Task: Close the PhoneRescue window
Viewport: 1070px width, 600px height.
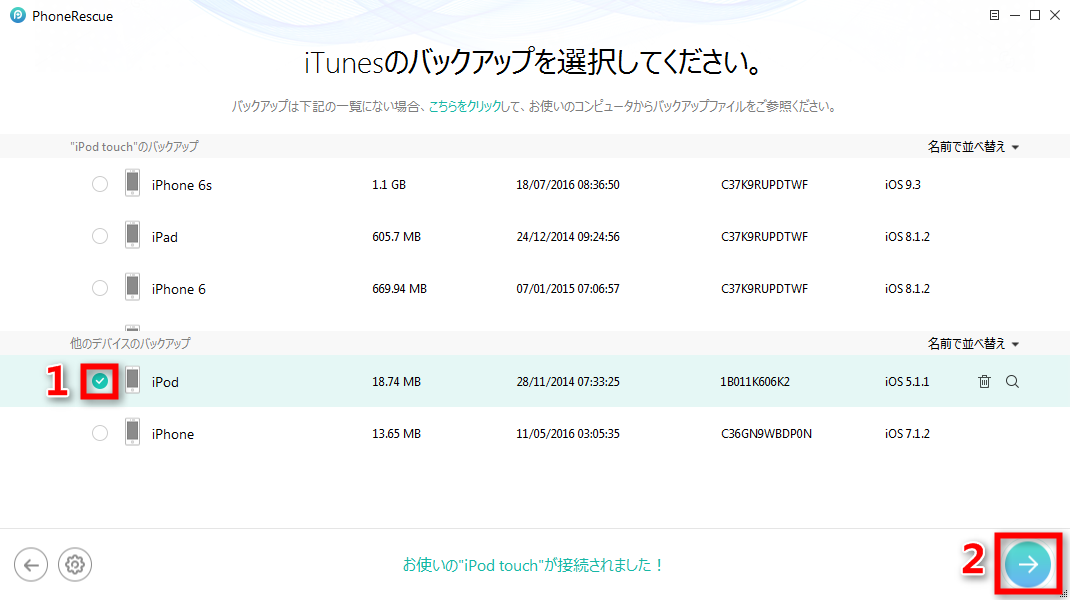Action: pyautogui.click(x=1055, y=15)
